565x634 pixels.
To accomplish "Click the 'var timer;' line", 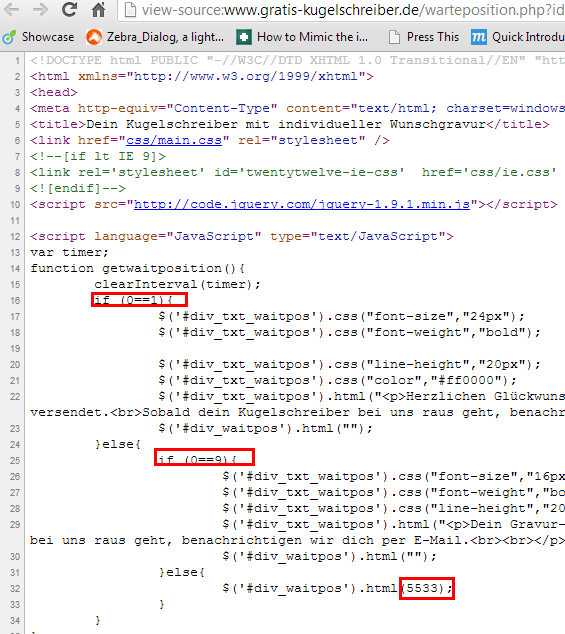I will [x=70, y=252].
